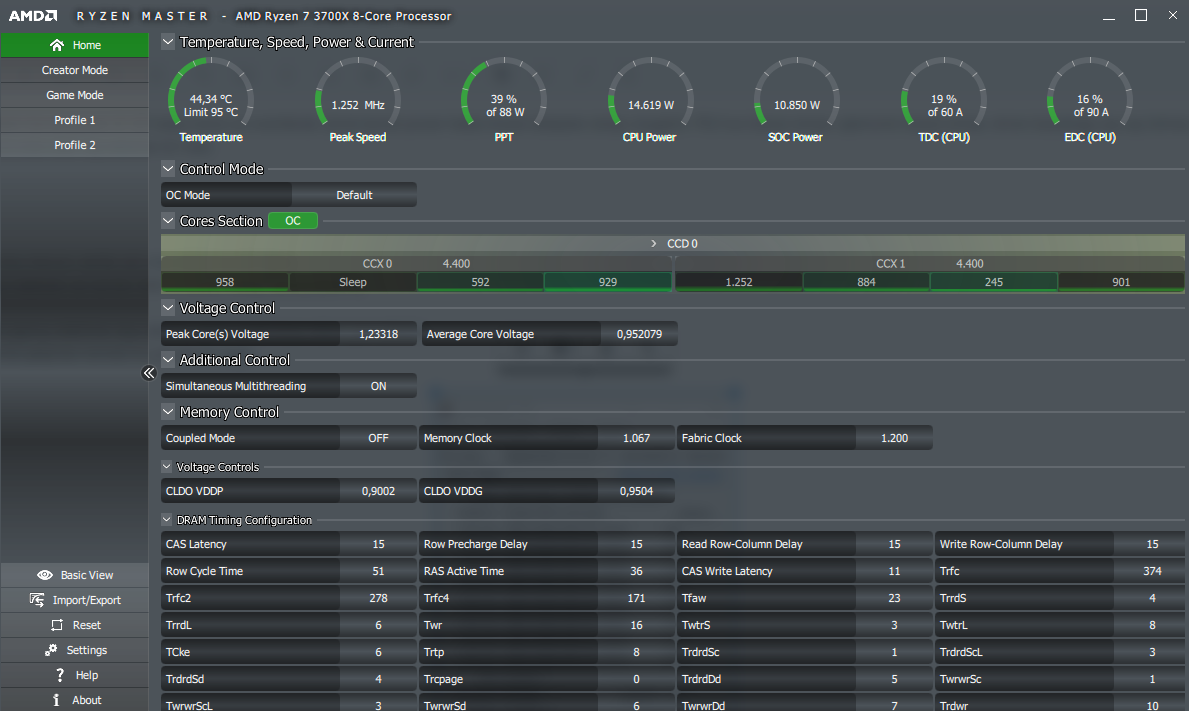This screenshot has height=711, width=1189.
Task: Expand the CCD 0 chevron
Action: 654,243
